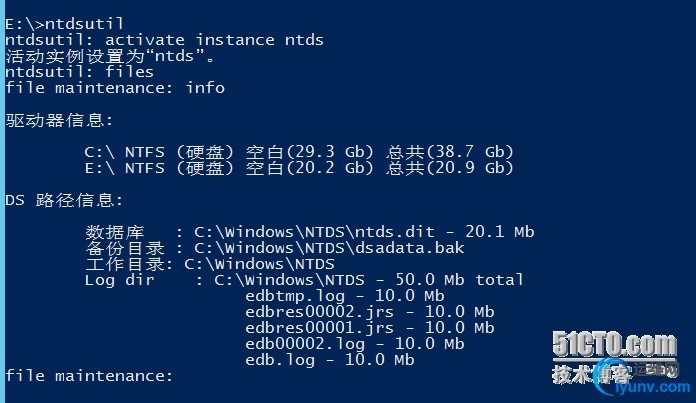Click the 51CTO.com watermark logo
696x403 pixels.
(614, 344)
